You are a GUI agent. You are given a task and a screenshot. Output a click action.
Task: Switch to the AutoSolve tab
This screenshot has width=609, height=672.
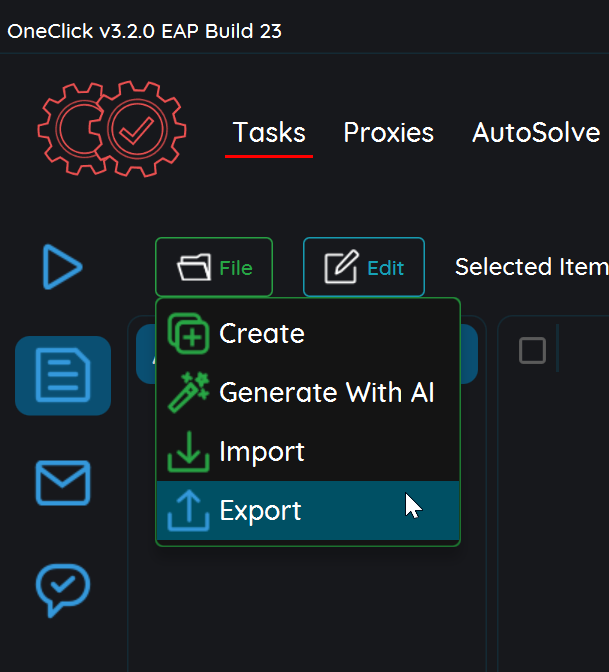coord(536,132)
